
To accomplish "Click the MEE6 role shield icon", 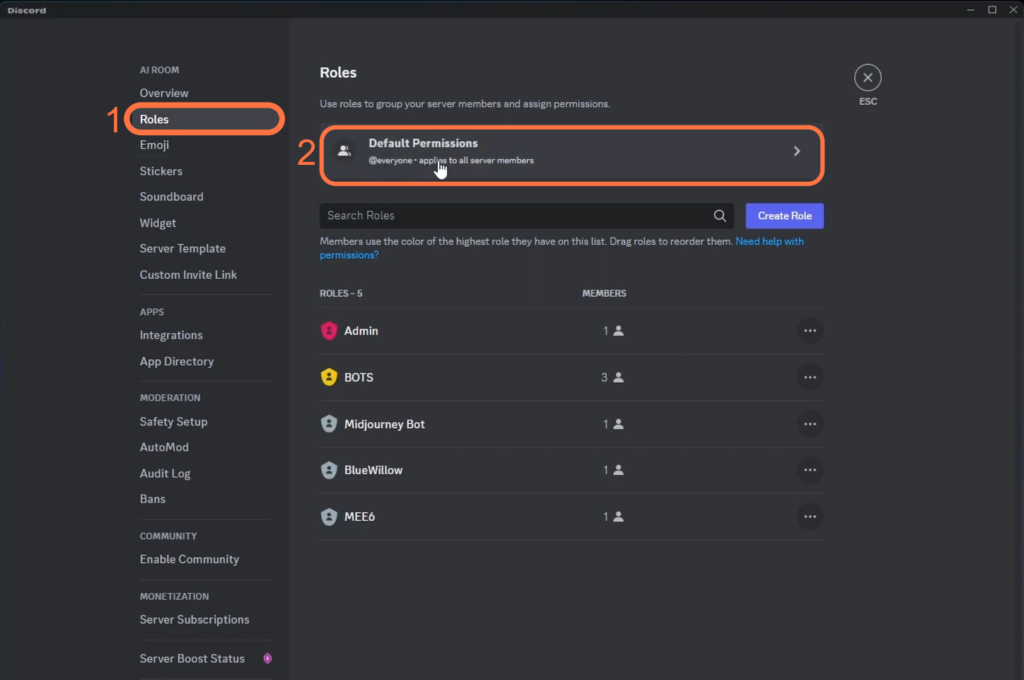I will coord(329,517).
